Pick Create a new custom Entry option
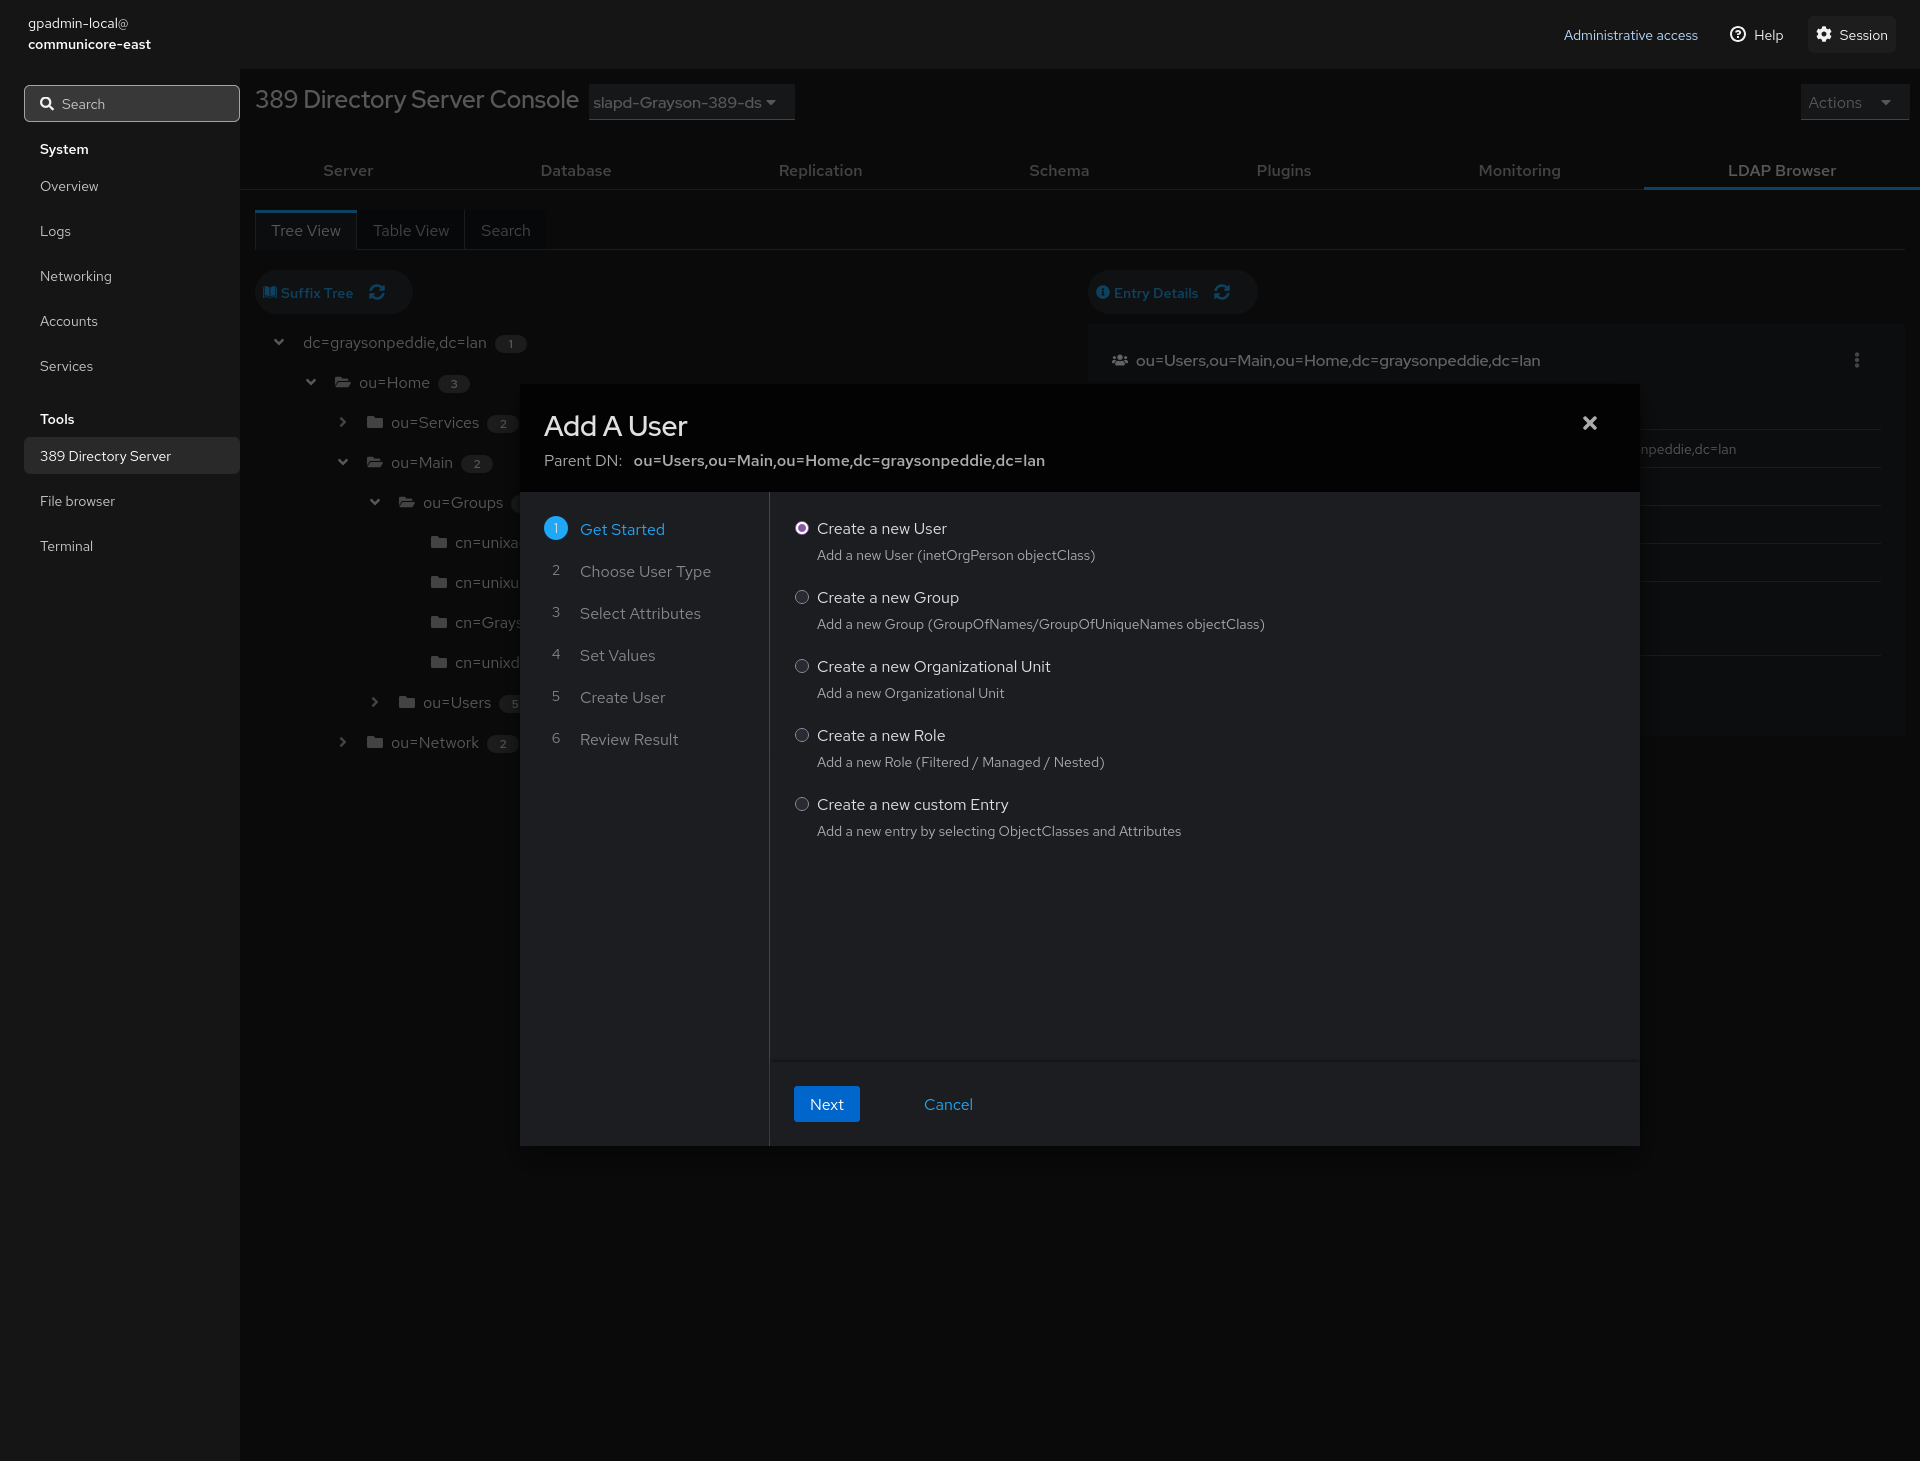This screenshot has width=1920, height=1461. (x=802, y=804)
